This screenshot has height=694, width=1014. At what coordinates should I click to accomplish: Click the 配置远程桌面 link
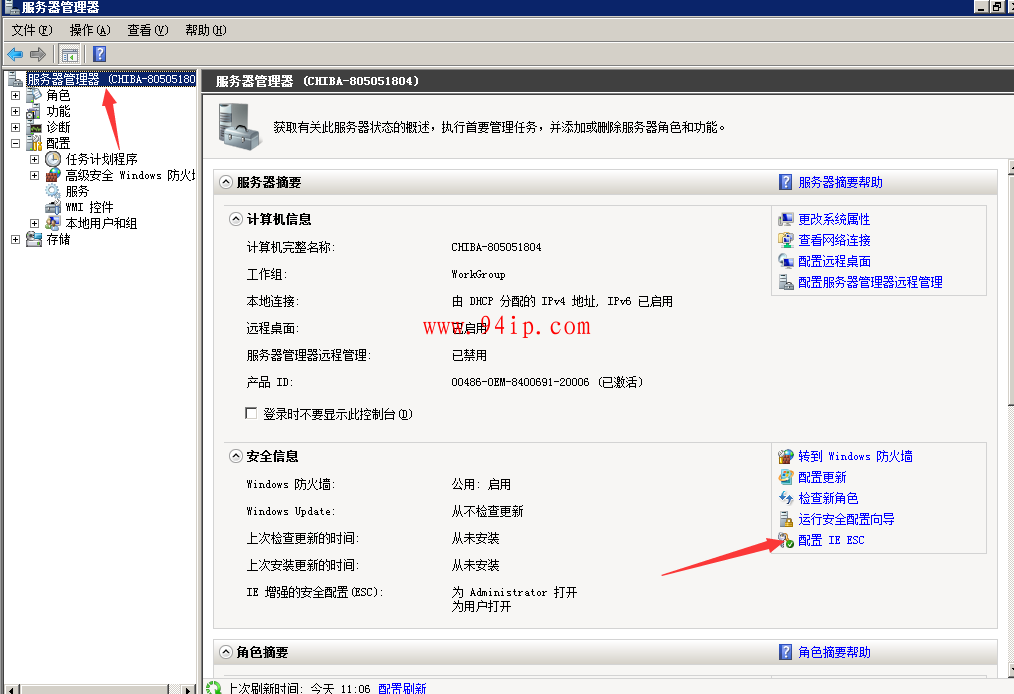(x=834, y=261)
